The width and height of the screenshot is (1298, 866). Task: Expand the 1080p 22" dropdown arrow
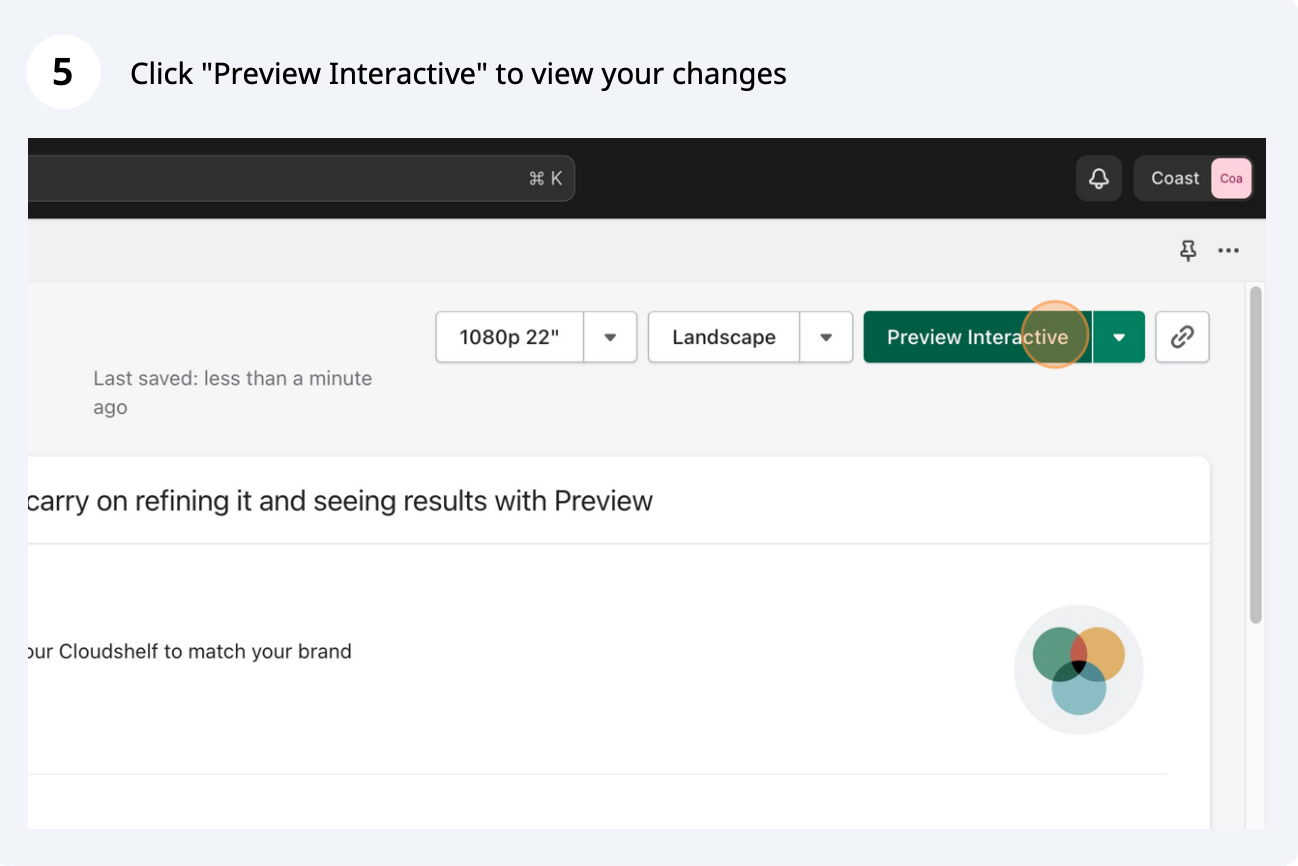610,337
